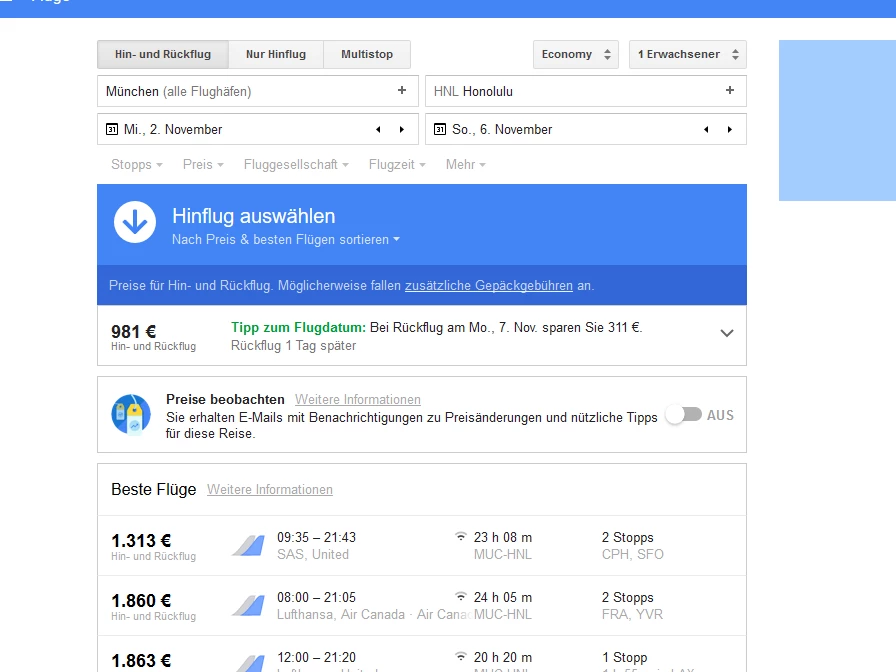Open the Mehr filter dropdown
896x672 pixels.
click(466, 165)
